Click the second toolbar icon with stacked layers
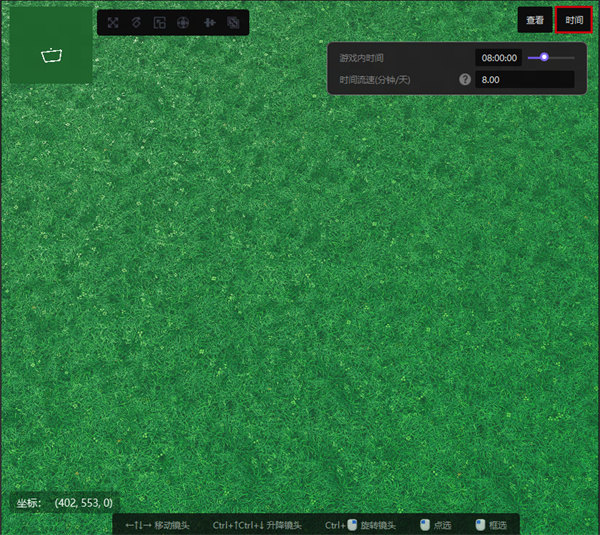This screenshot has width=600, height=535. point(136,22)
